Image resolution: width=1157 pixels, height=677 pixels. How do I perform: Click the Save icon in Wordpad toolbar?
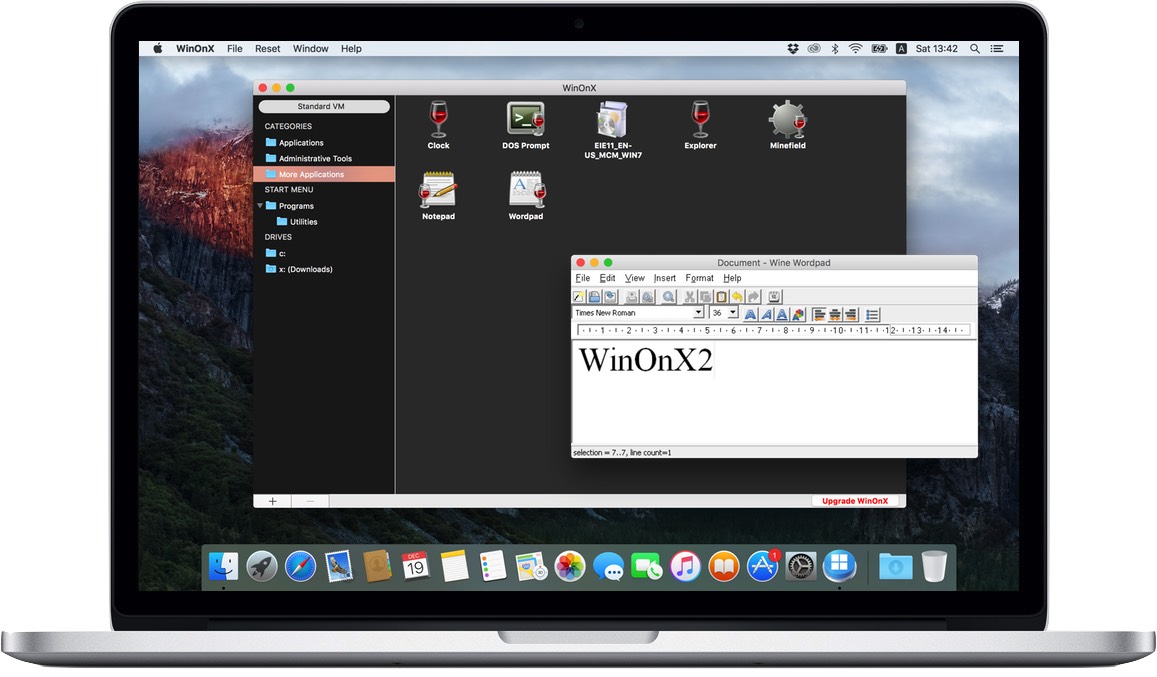pyautogui.click(x=610, y=297)
